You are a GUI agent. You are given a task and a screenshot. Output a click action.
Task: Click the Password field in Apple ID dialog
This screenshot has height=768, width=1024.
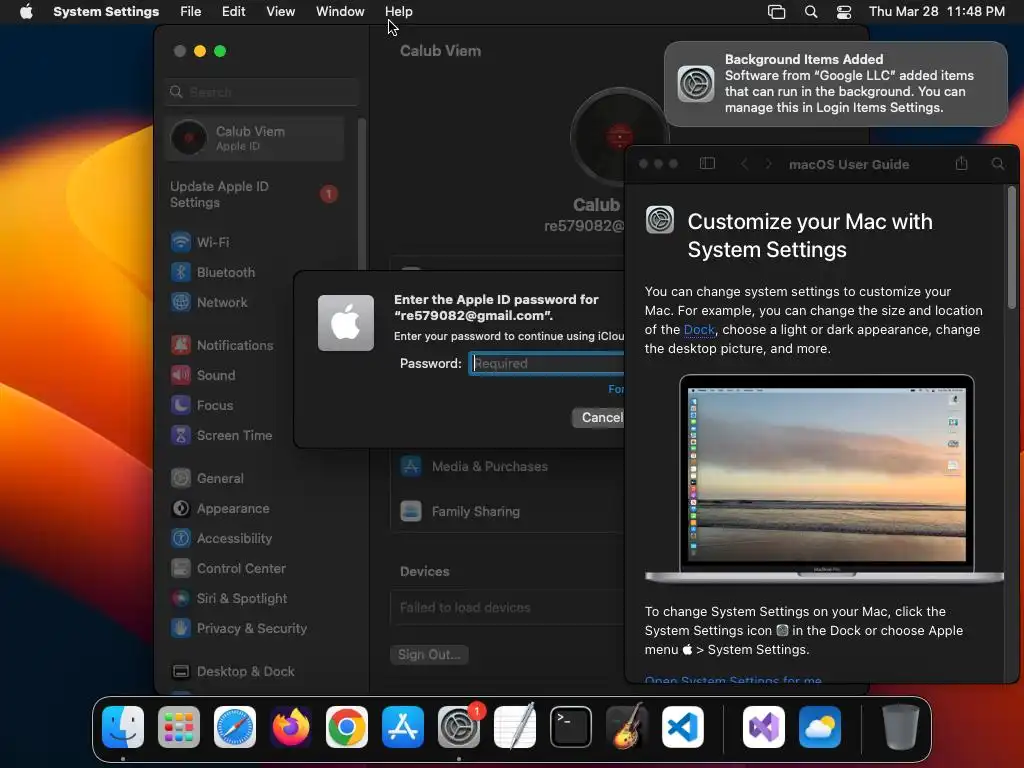click(547, 363)
